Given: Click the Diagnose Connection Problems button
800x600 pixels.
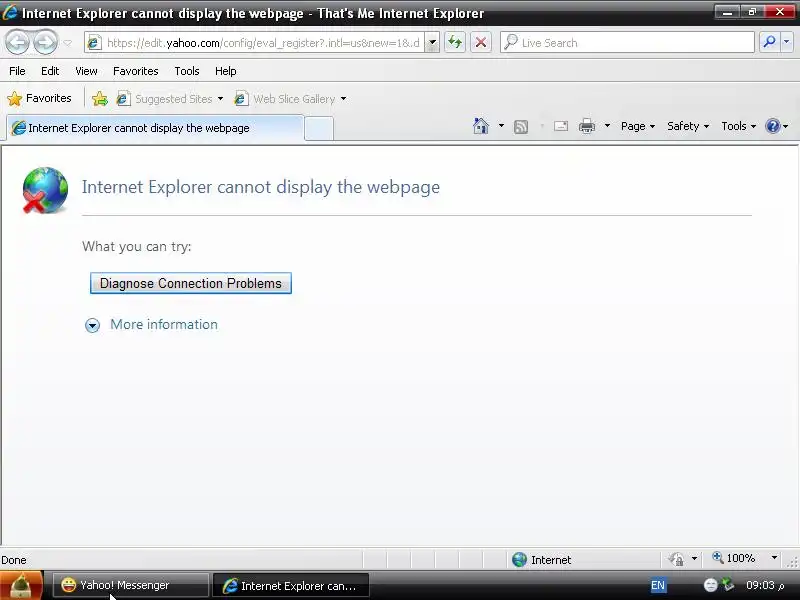Looking at the screenshot, I should [x=191, y=283].
